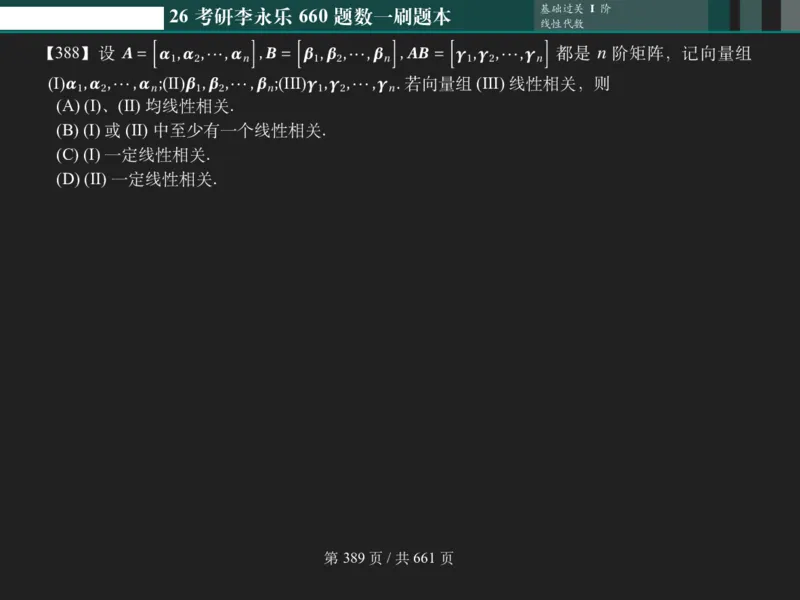
Task: Click the gray stripe in top-right strip
Action: pyautogui.click(x=790, y=14)
